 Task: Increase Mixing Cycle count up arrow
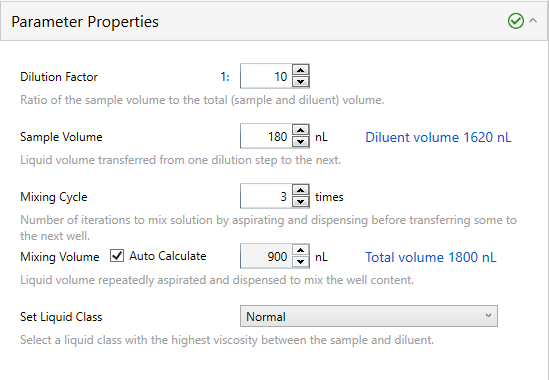click(x=300, y=190)
